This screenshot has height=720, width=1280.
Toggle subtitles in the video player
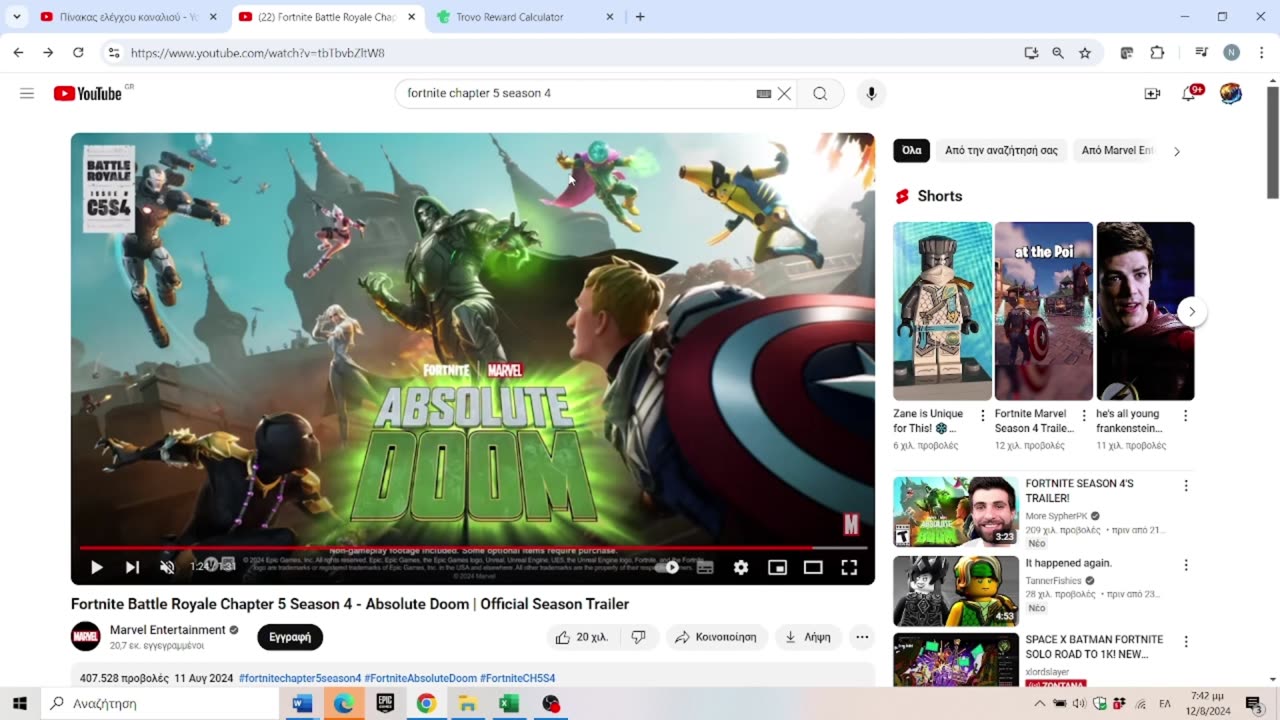click(705, 567)
